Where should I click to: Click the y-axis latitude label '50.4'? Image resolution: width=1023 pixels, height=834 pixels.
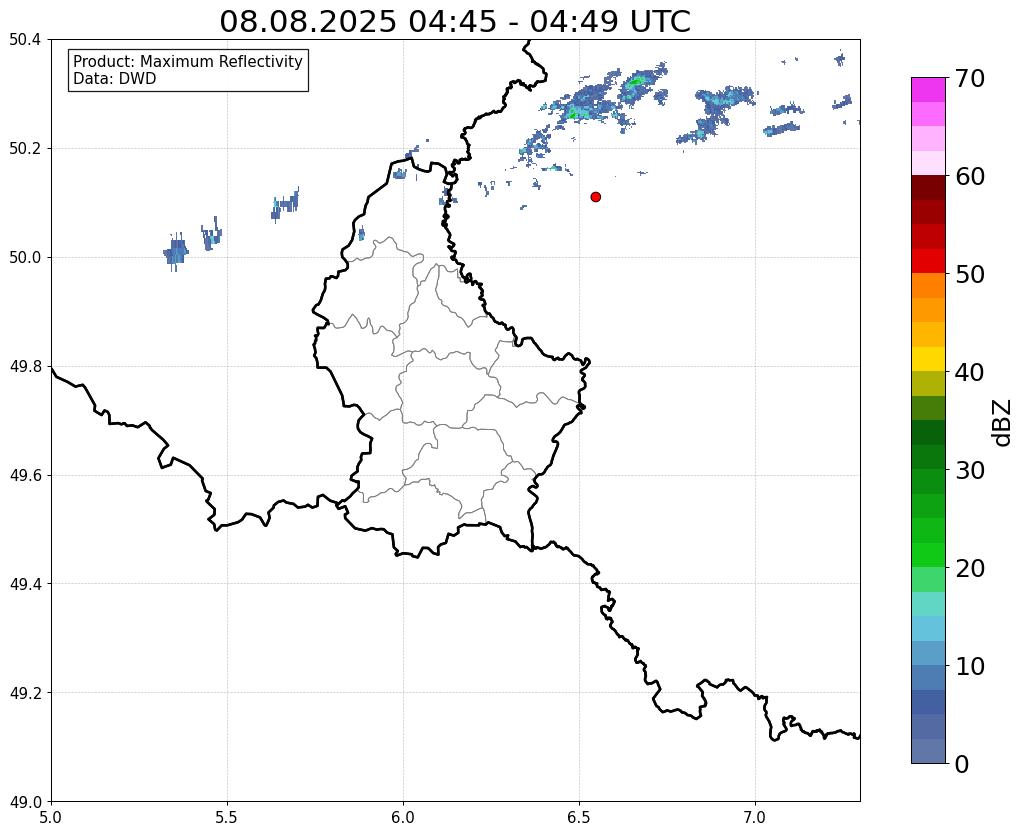(x=25, y=40)
